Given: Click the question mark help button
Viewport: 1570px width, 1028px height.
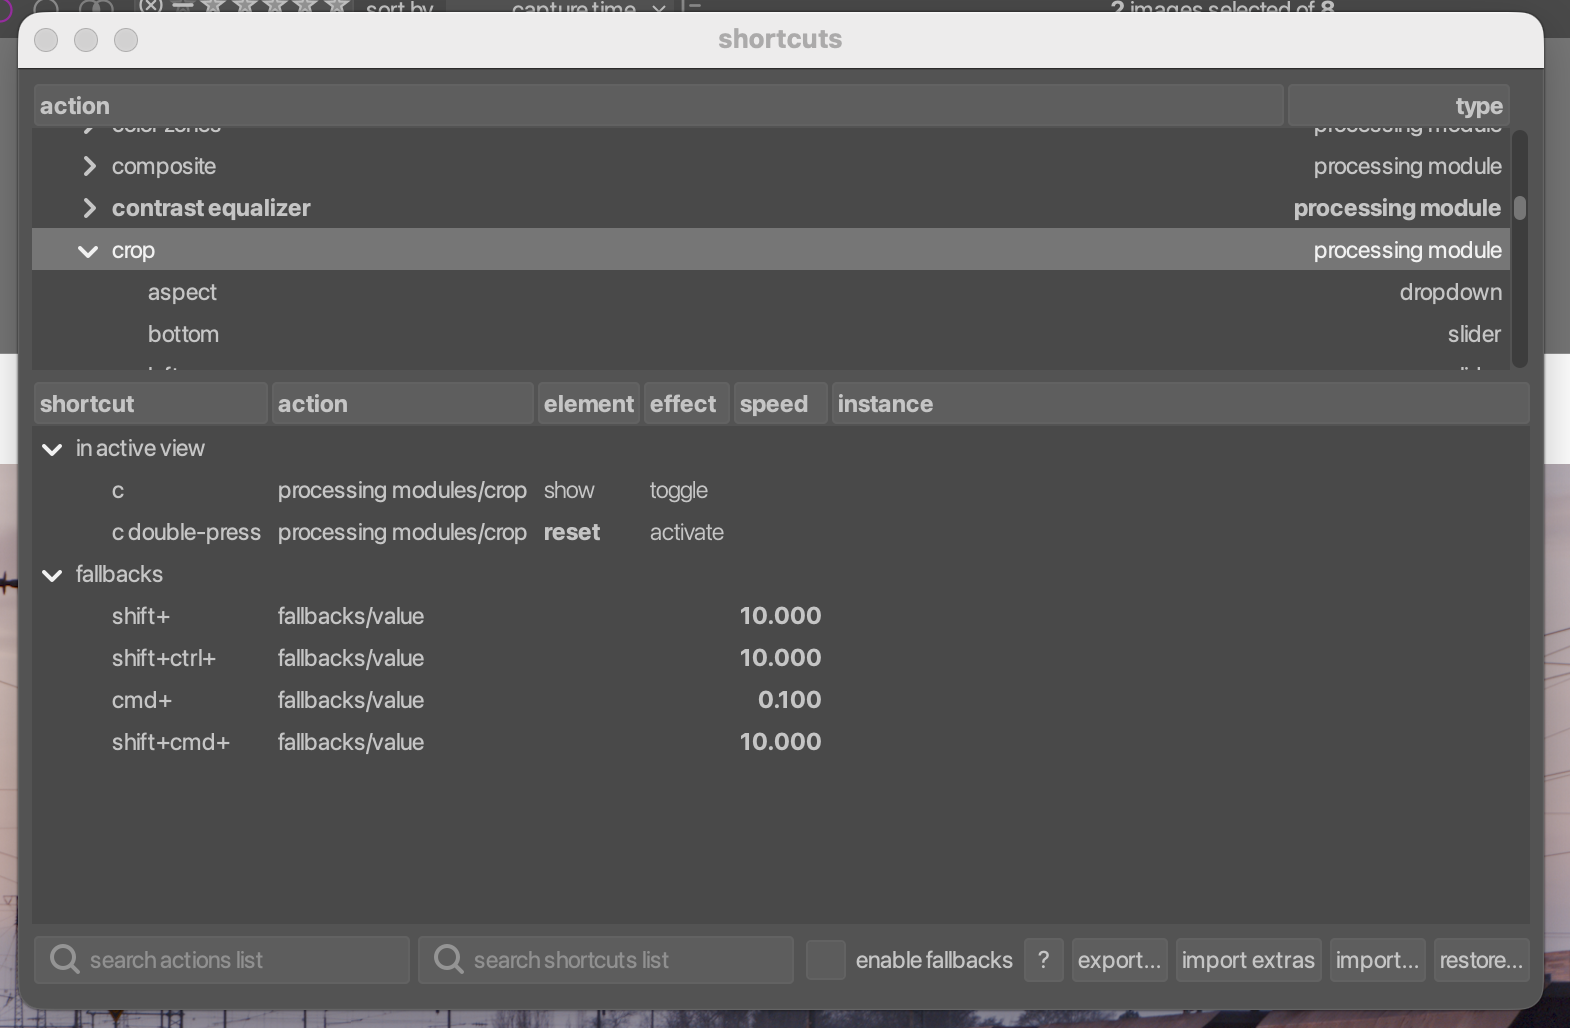Looking at the screenshot, I should pos(1043,960).
